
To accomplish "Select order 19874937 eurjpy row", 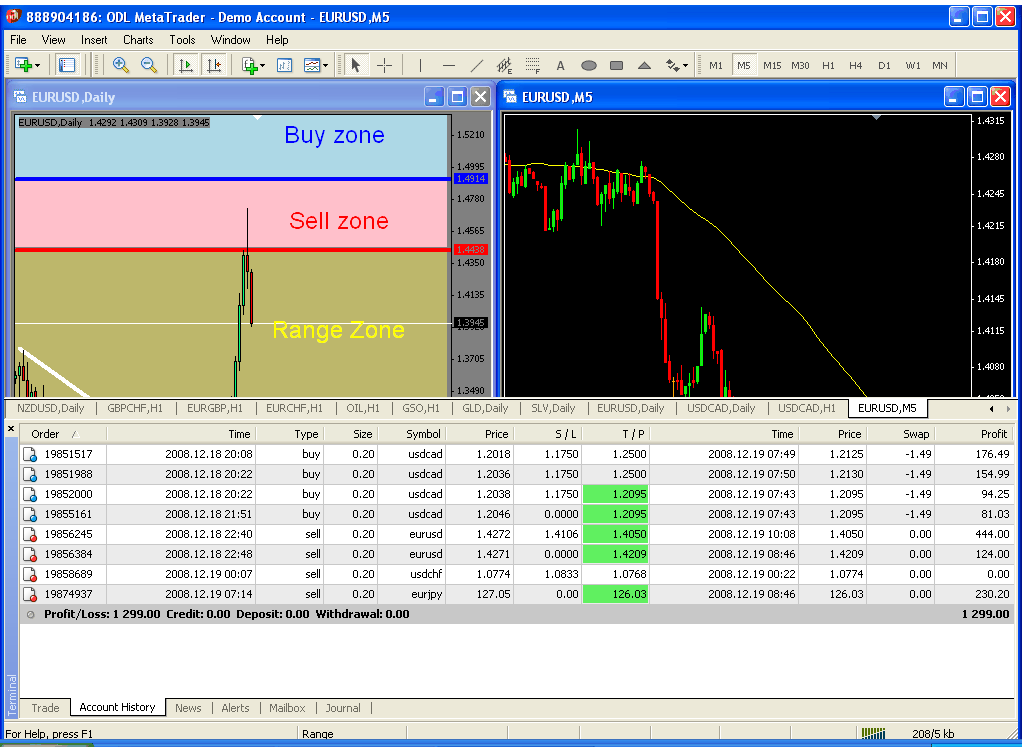I will click(517, 594).
